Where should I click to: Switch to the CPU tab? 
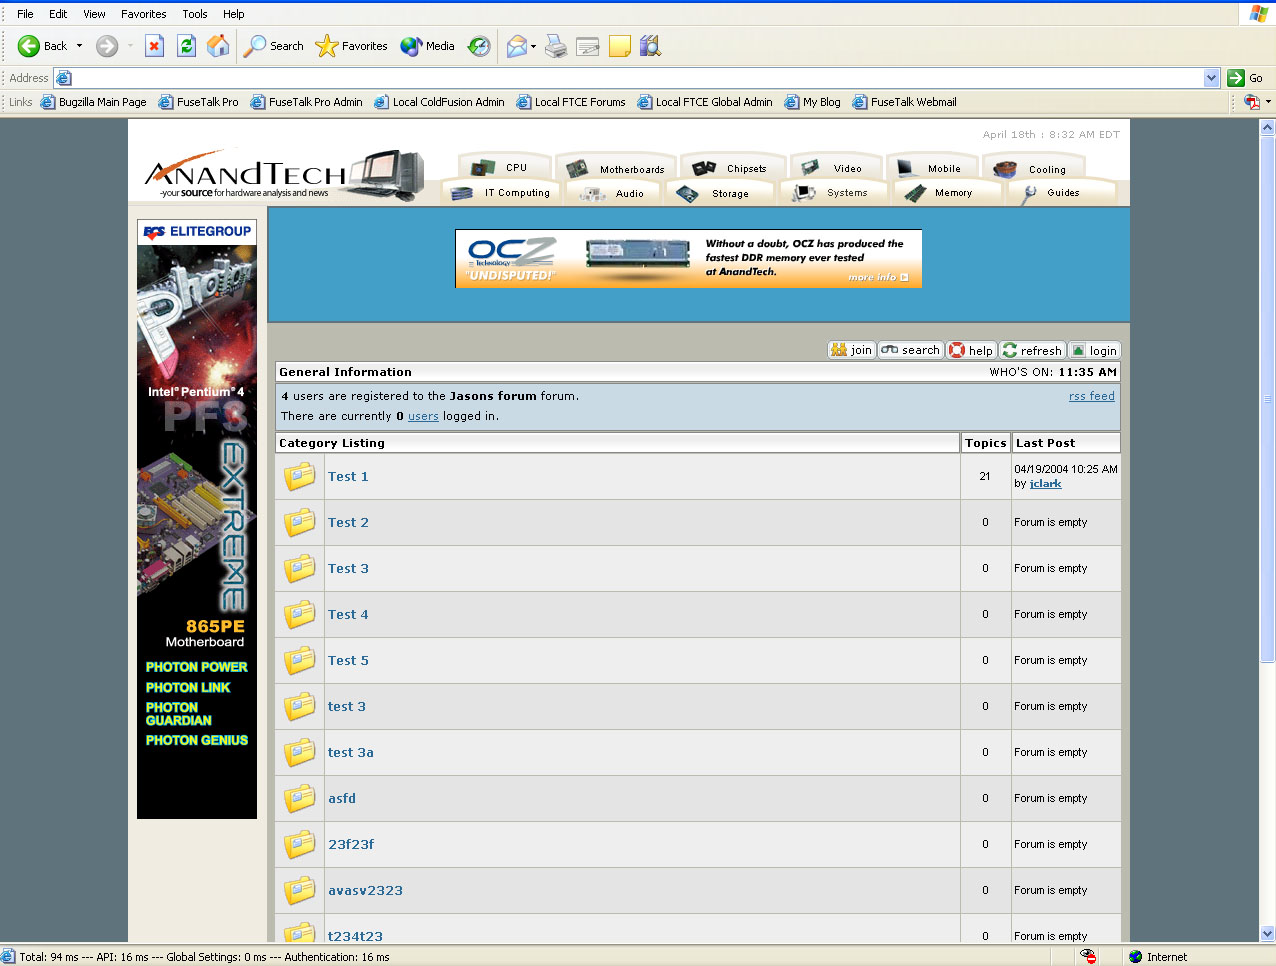point(504,167)
